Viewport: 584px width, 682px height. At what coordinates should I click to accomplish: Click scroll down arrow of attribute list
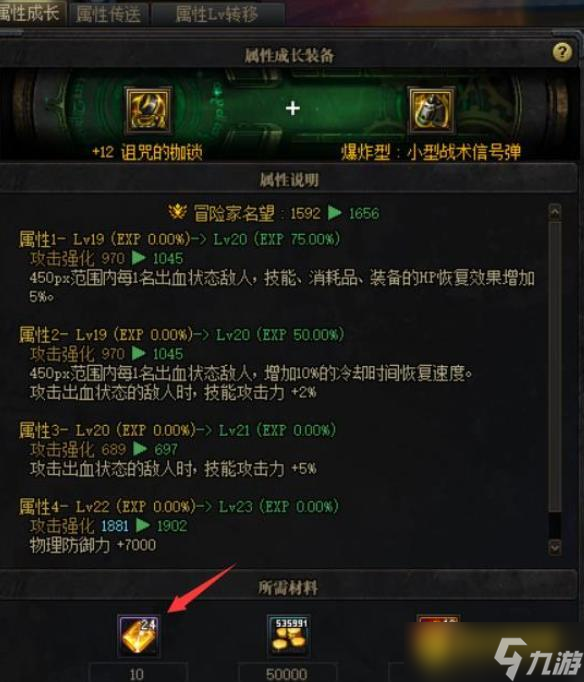tap(555, 547)
